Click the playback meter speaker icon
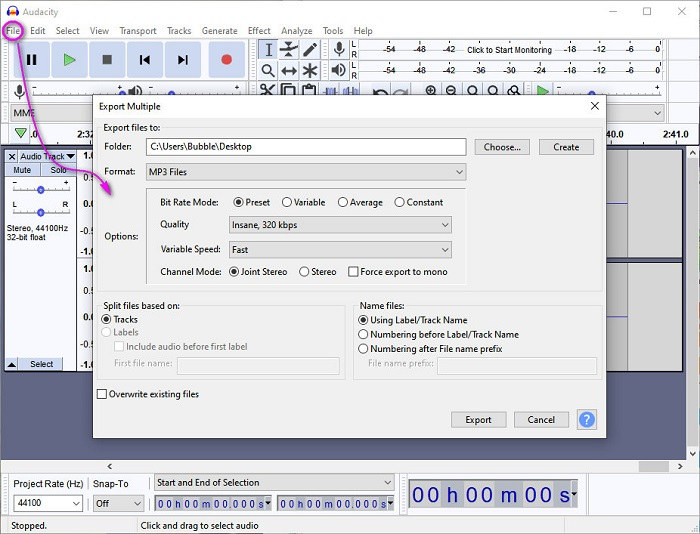Image resolution: width=700 pixels, height=534 pixels. click(339, 70)
